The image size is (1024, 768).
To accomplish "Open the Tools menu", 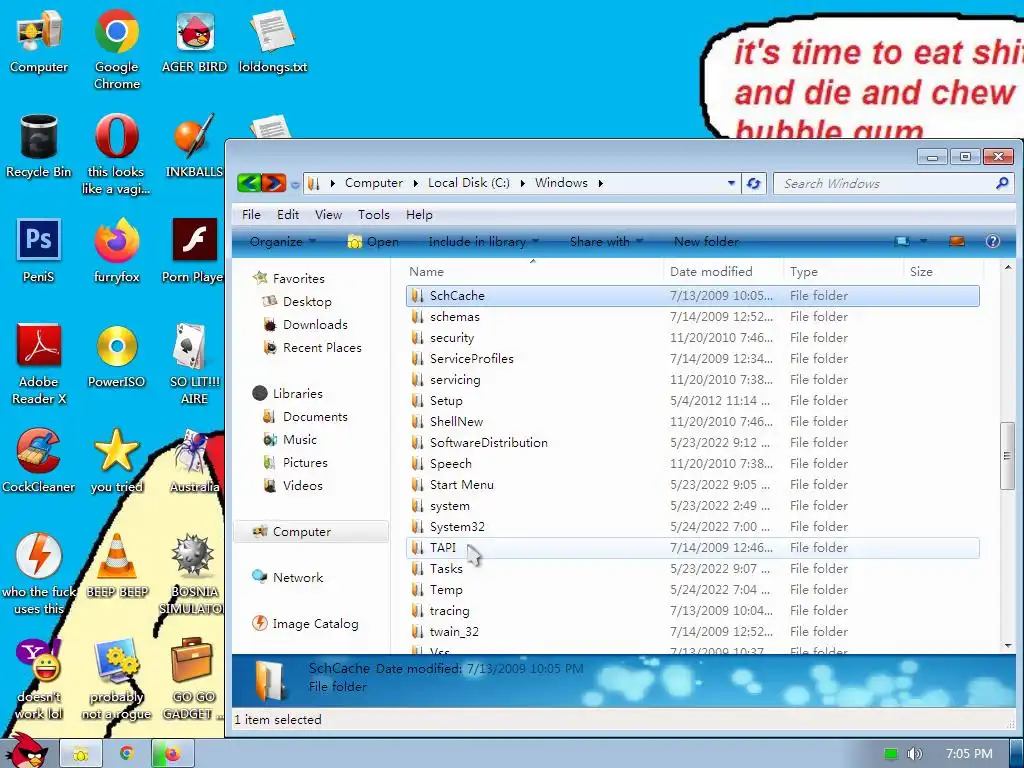I will 374,215.
